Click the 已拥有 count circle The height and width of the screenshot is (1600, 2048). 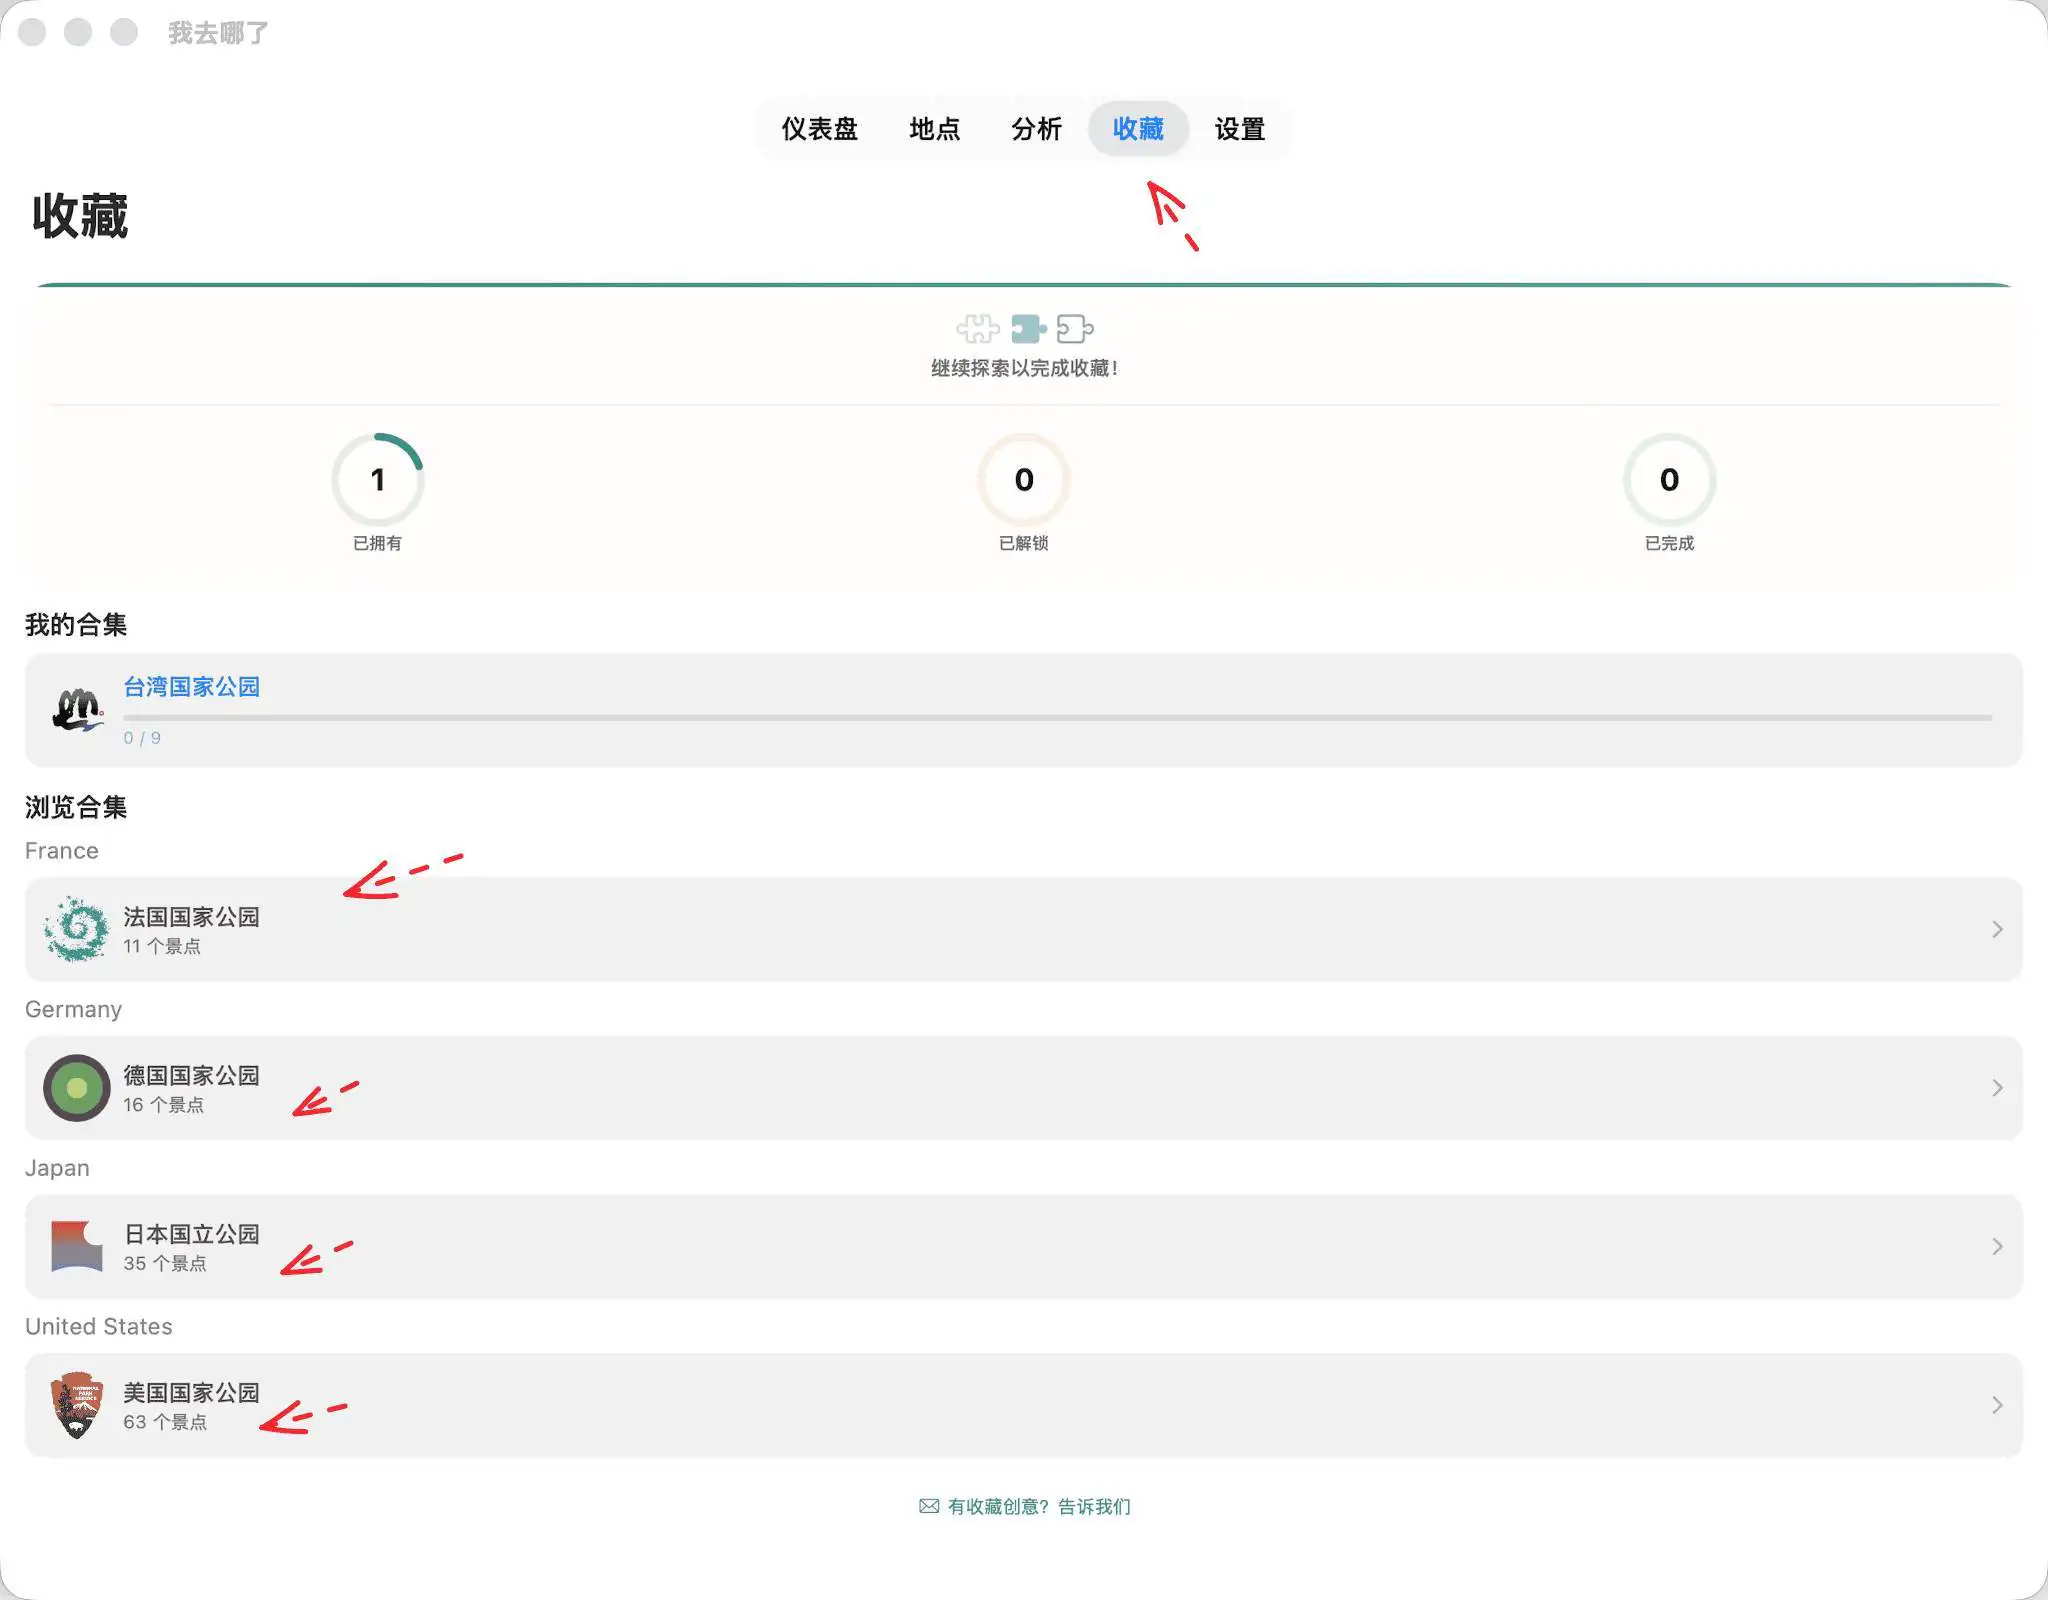[x=378, y=480]
